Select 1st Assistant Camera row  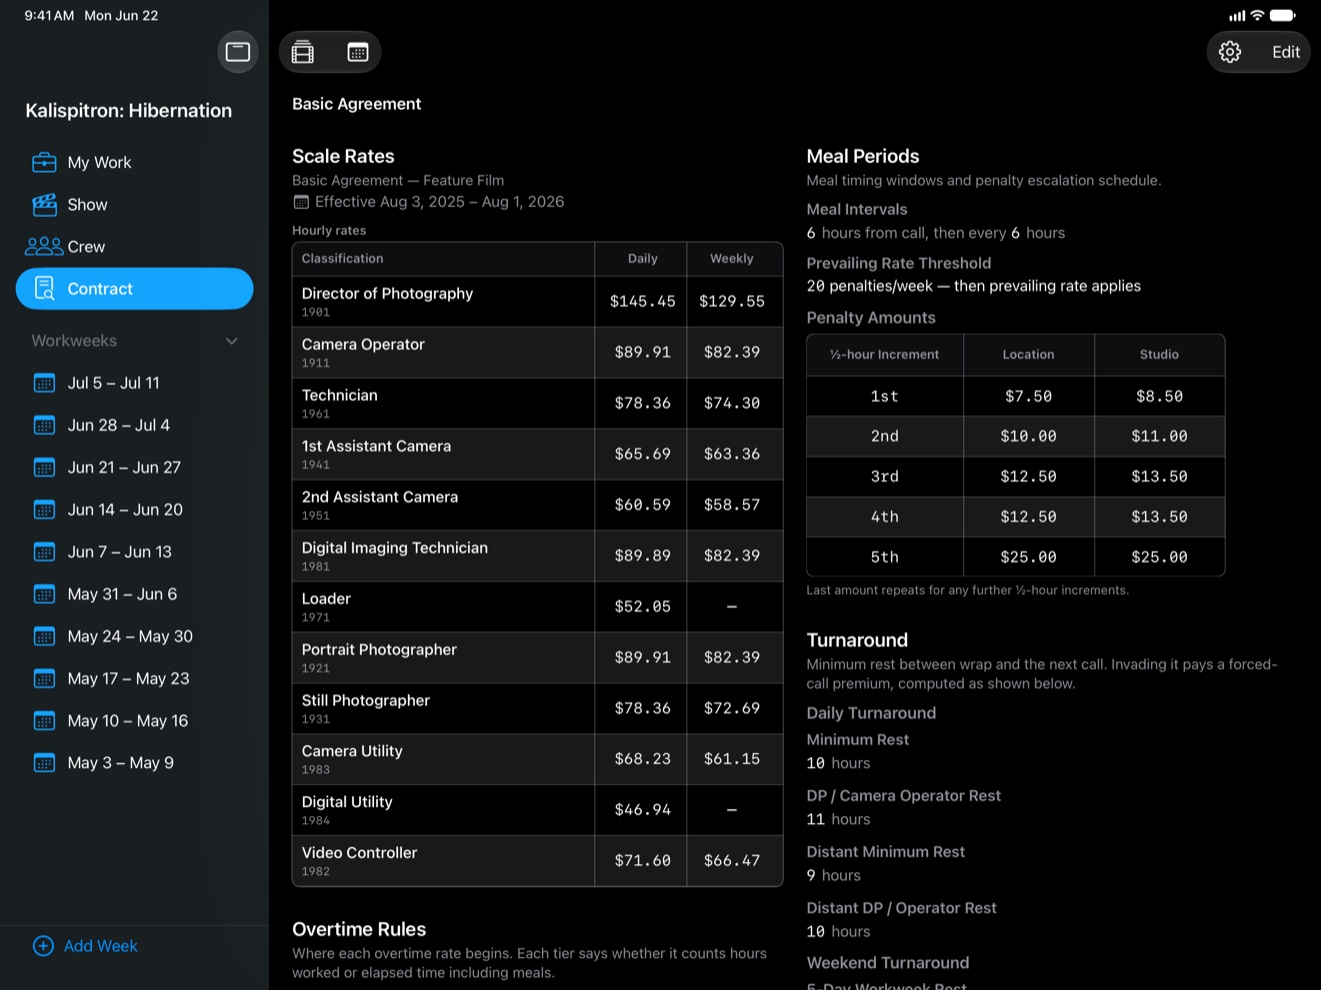[537, 454]
